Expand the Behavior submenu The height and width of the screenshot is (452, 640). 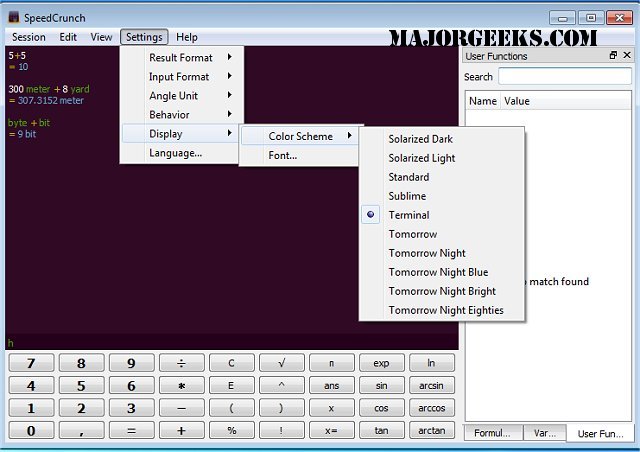182,115
